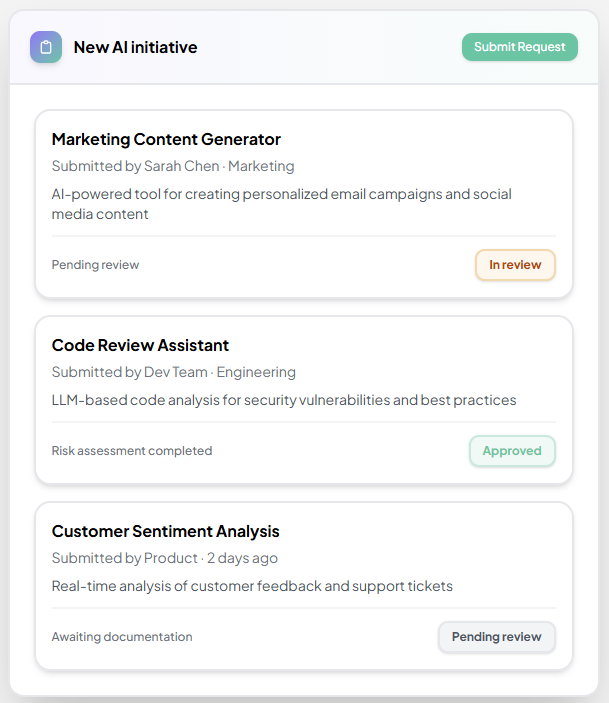
Task: Click the Risk assessment completed note
Action: (132, 451)
